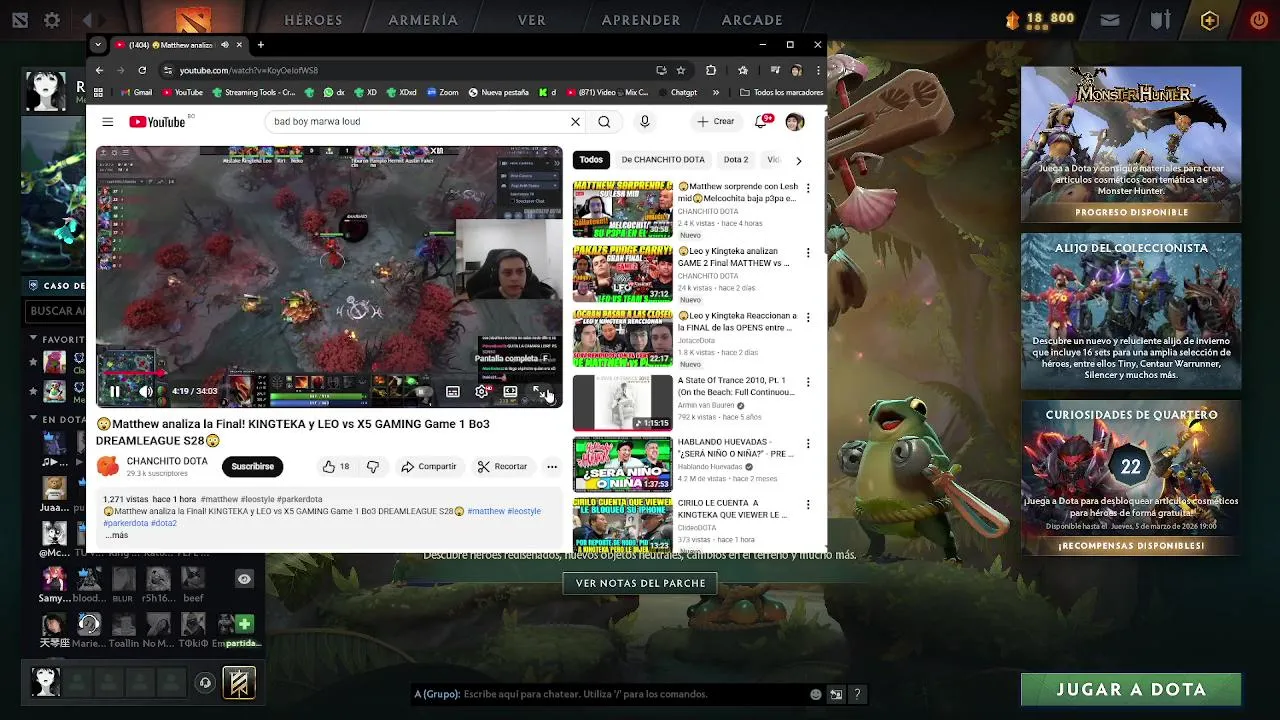Open options for A State Of Trance video
Image resolution: width=1280 pixels, height=720 pixels.
coord(808,382)
